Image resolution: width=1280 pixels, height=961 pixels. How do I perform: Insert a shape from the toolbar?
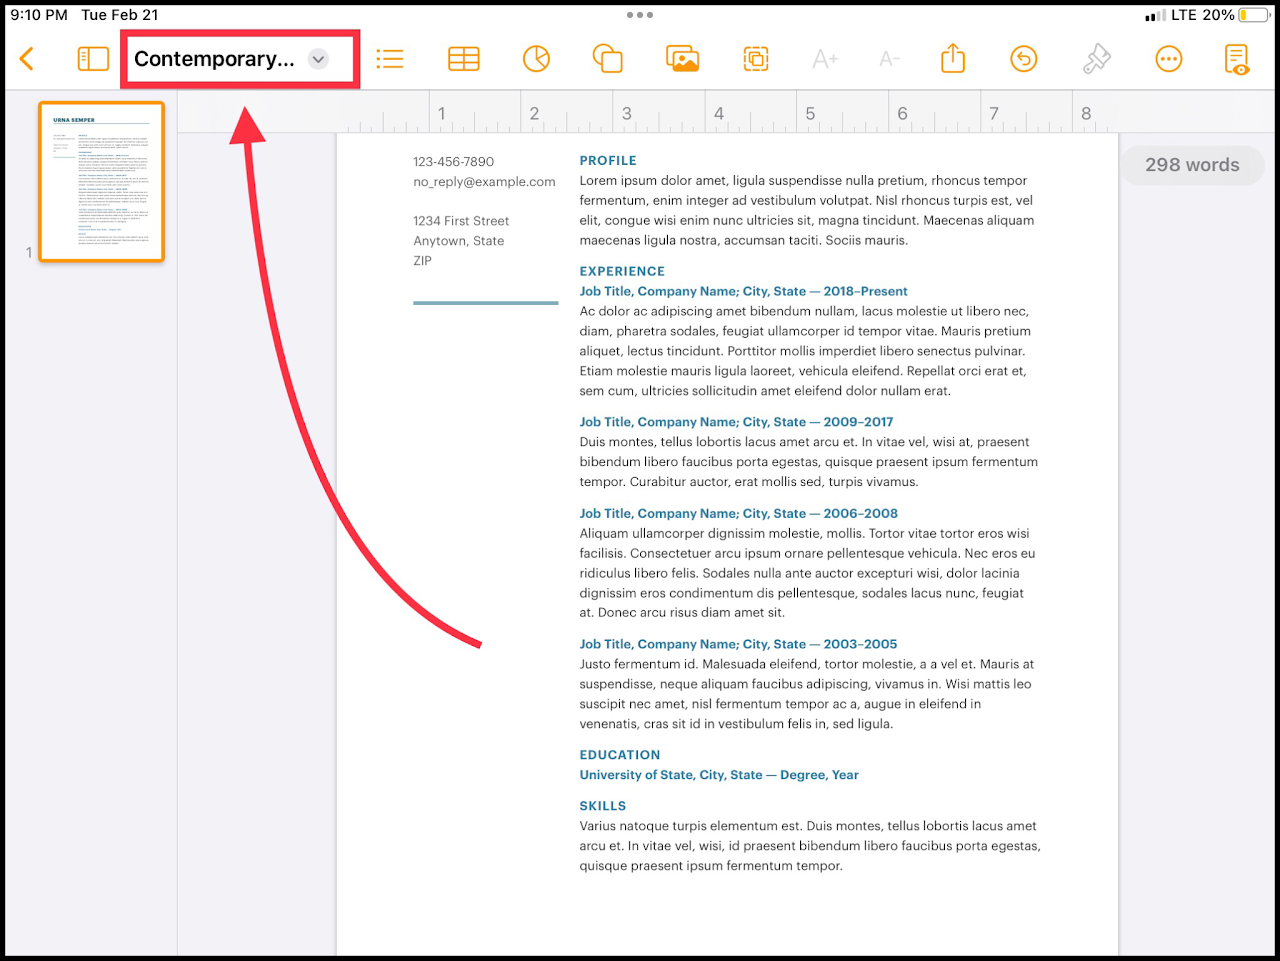tap(608, 59)
